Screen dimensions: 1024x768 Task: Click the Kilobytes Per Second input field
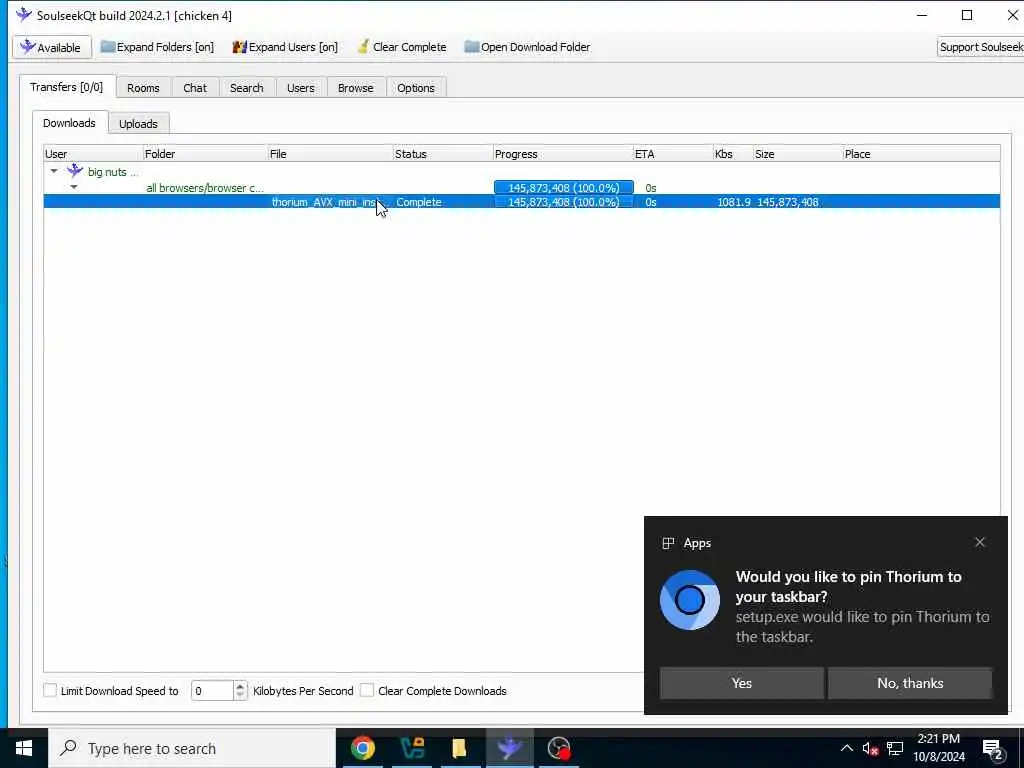point(212,690)
